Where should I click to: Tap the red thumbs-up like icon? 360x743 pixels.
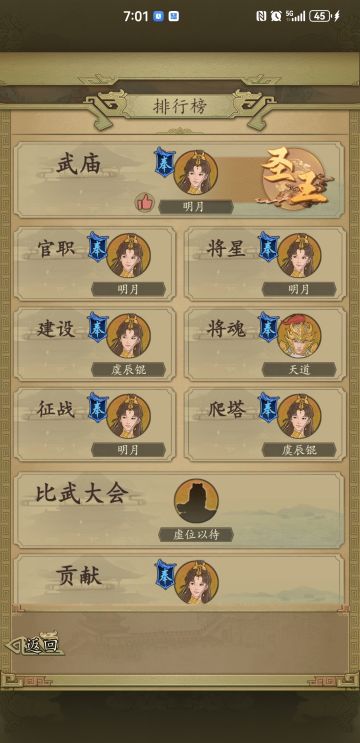click(145, 202)
